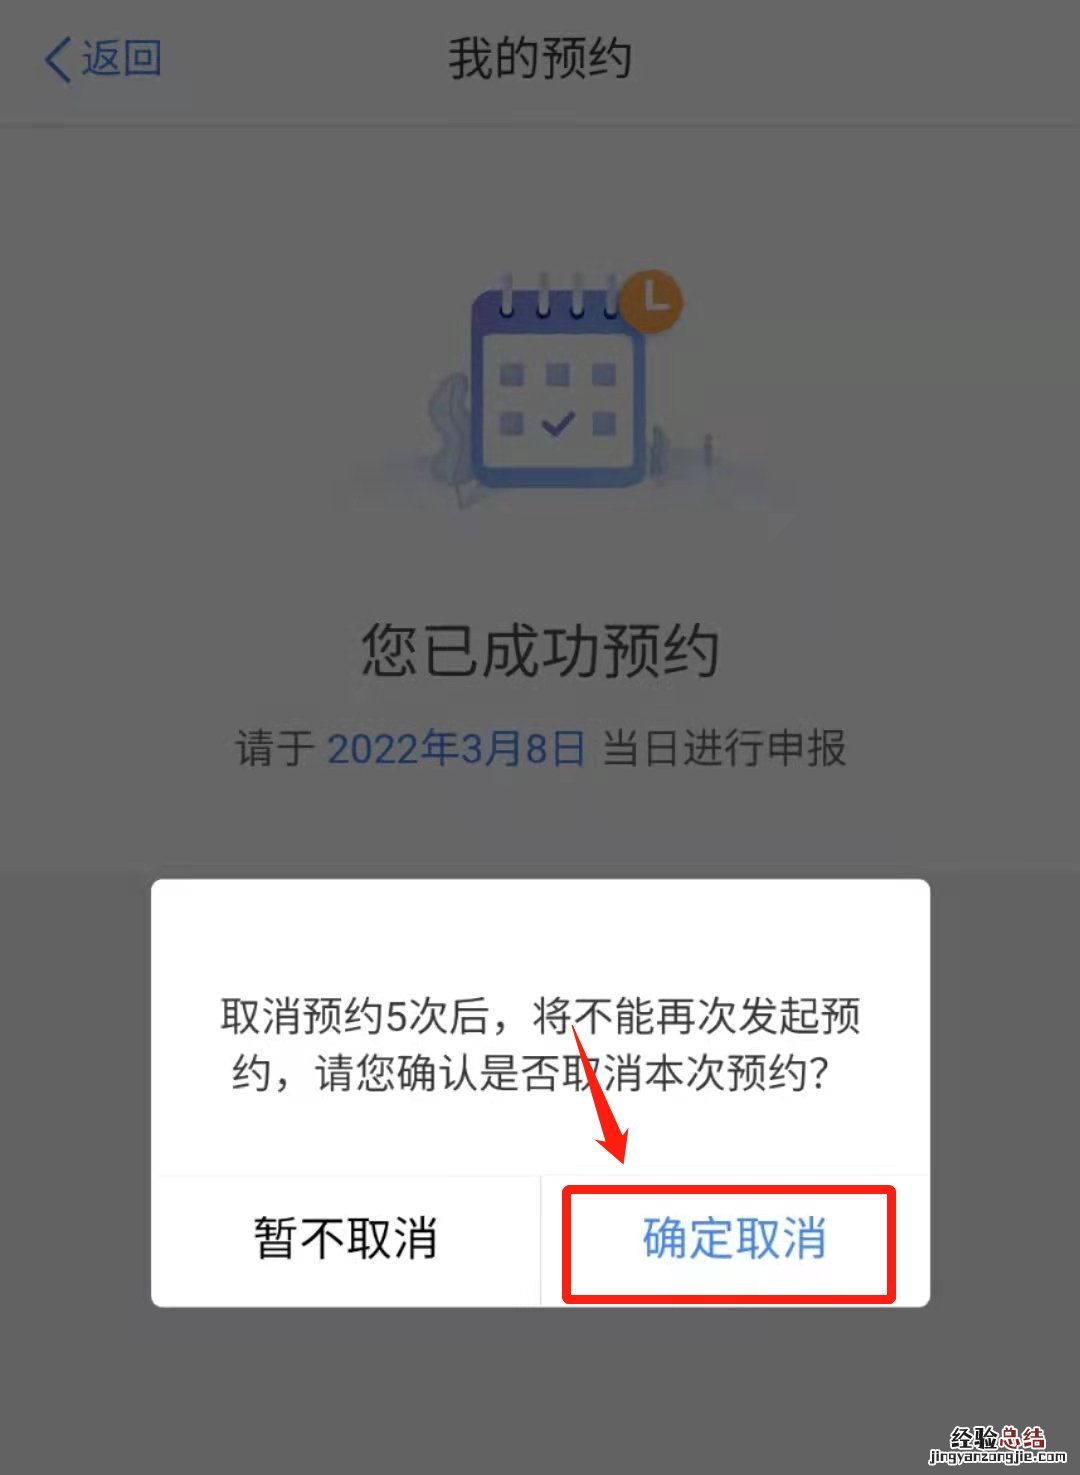Screen dimensions: 1080x1475
Task: Click the blue date 2022年3月8日
Action: (x=456, y=748)
